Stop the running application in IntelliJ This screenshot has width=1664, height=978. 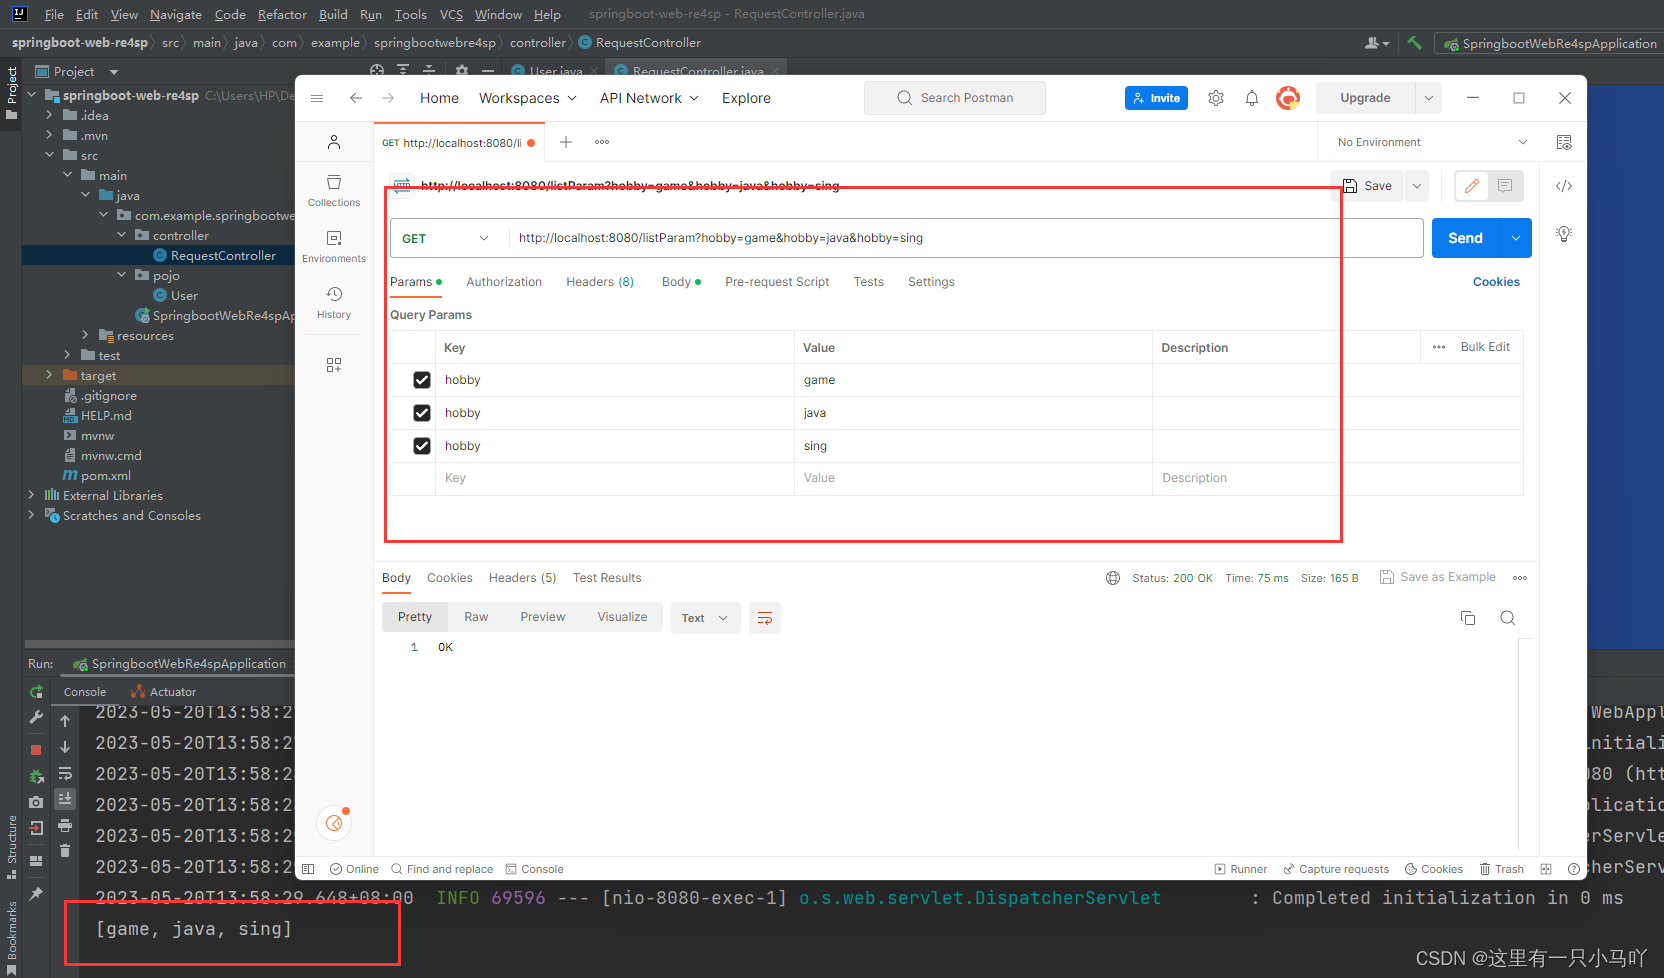coord(36,750)
